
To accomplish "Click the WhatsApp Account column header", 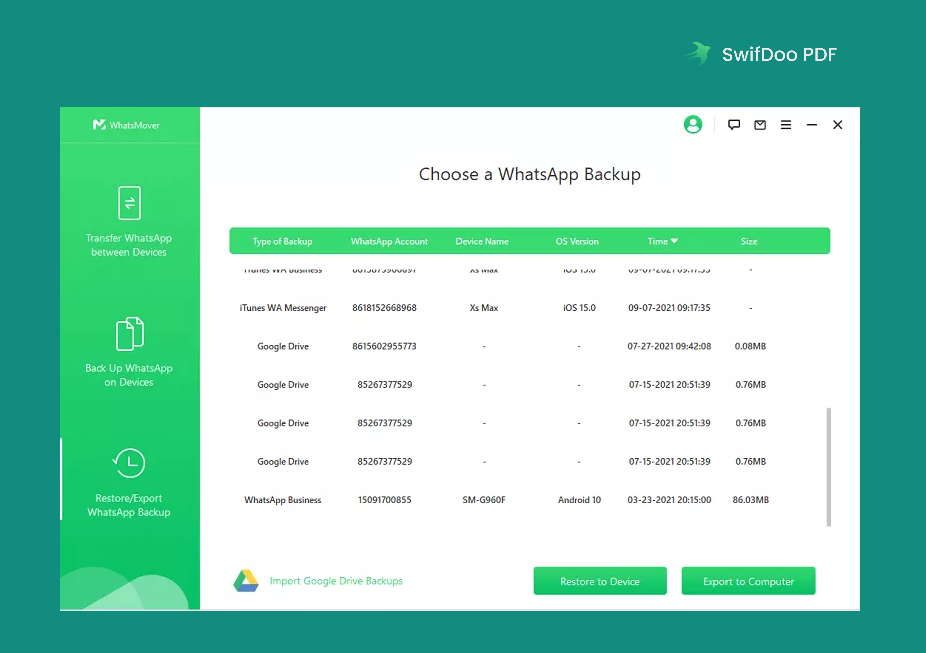I will coord(389,241).
